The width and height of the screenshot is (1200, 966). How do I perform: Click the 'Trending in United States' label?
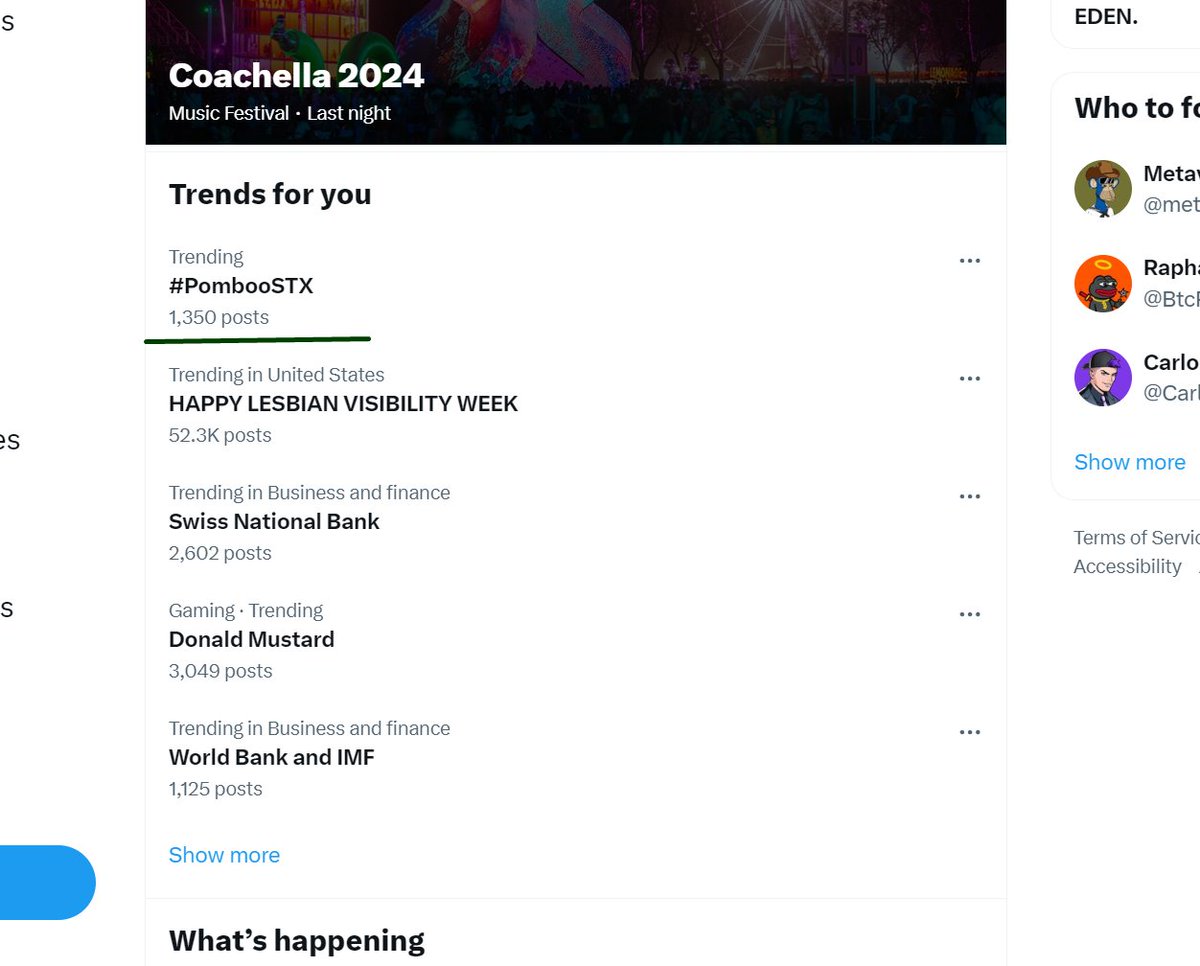point(277,375)
